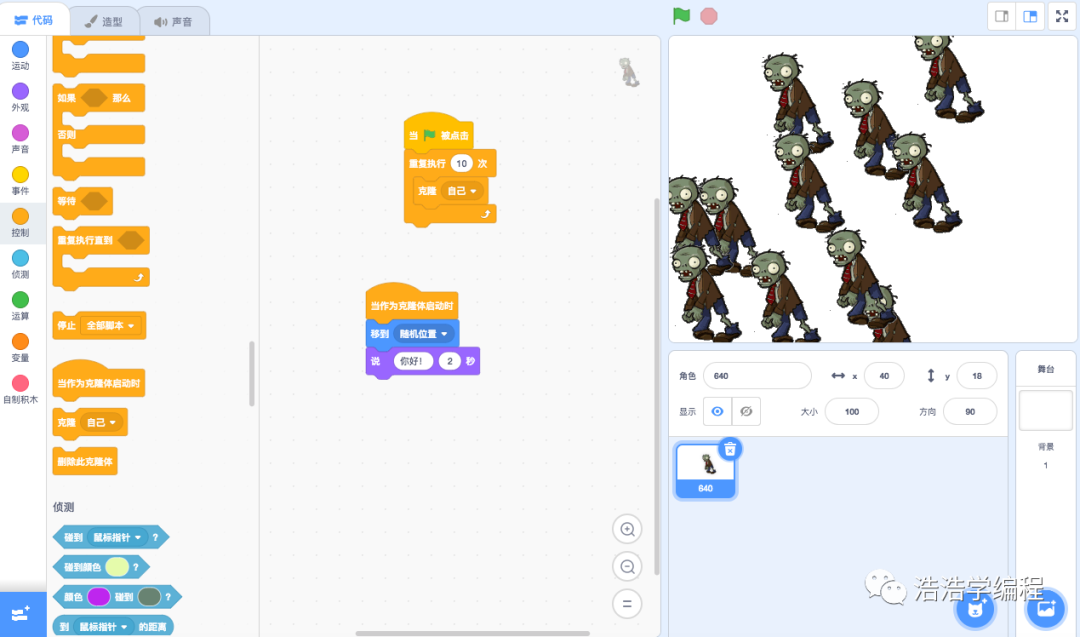Open 到 鼠标指针 的距离 dropdown
The height and width of the screenshot is (637, 1080).
[103, 627]
